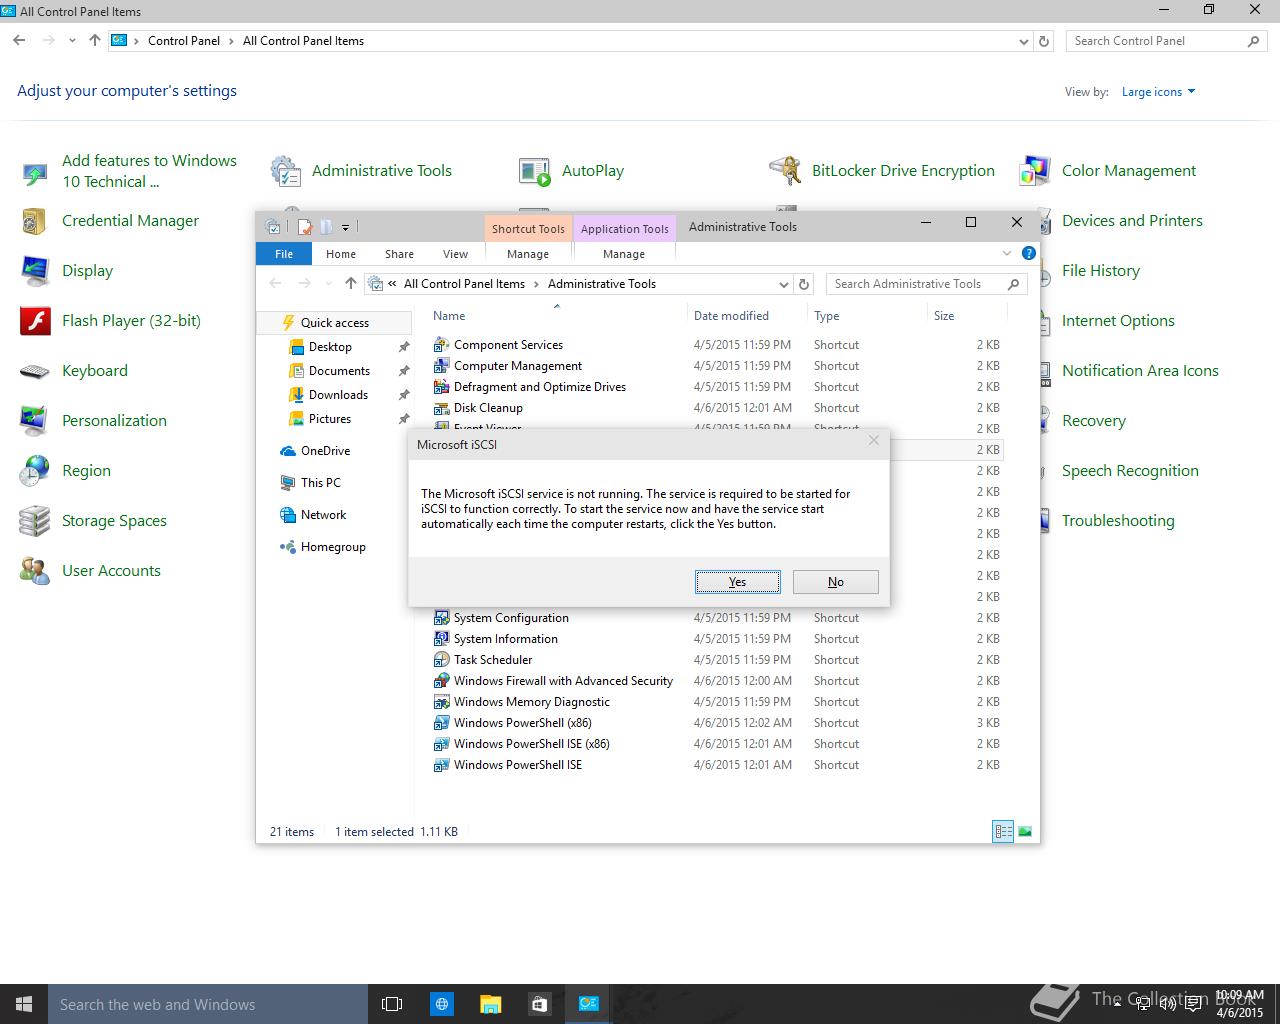Open the Troubleshooting link
1280x1024 pixels.
1118,521
